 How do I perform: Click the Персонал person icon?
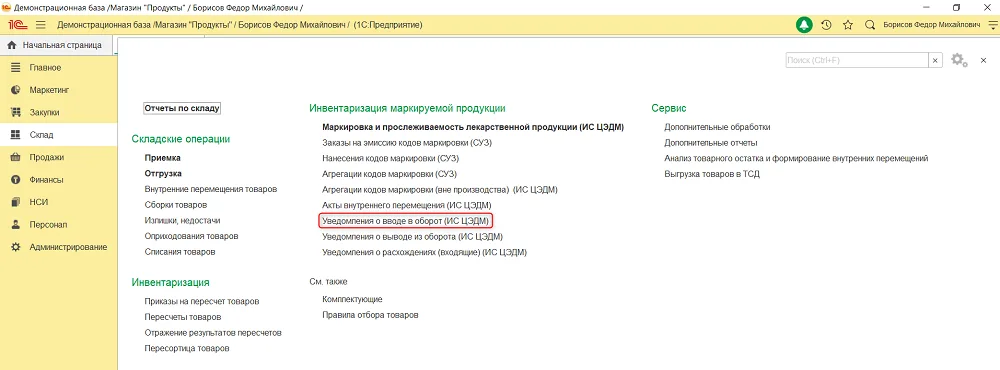click(16, 225)
